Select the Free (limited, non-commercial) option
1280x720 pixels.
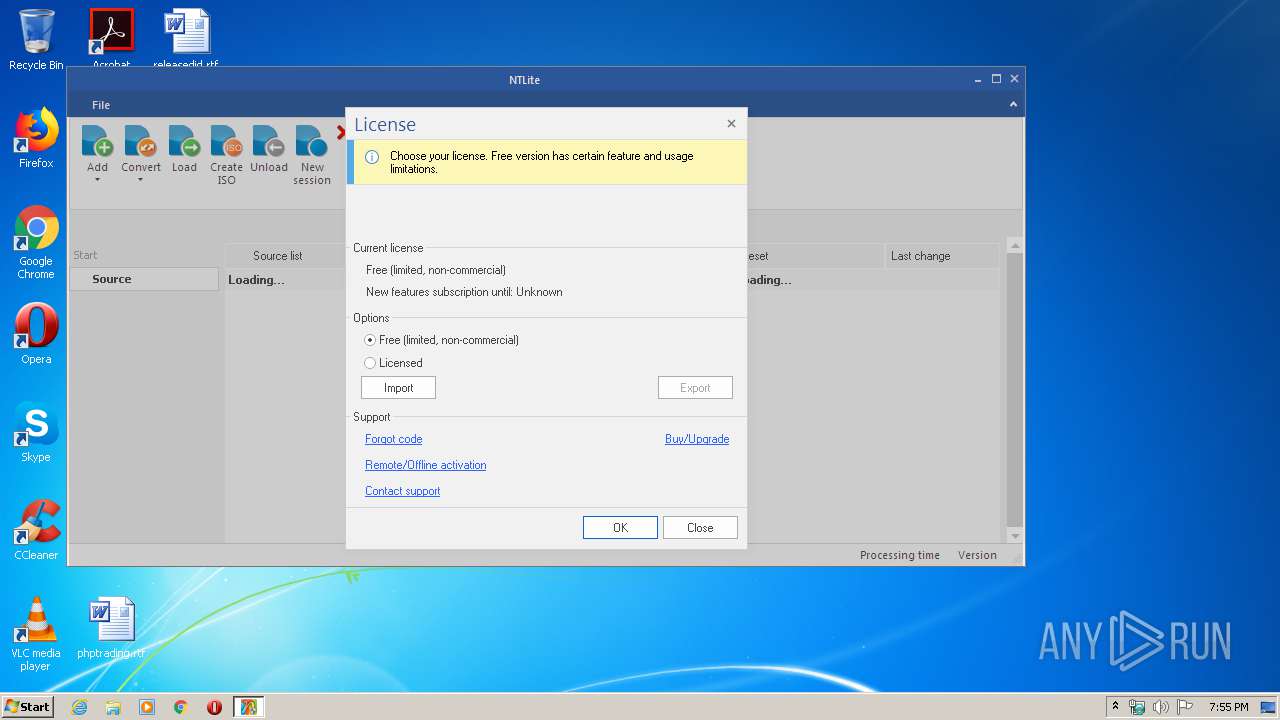[x=441, y=340]
